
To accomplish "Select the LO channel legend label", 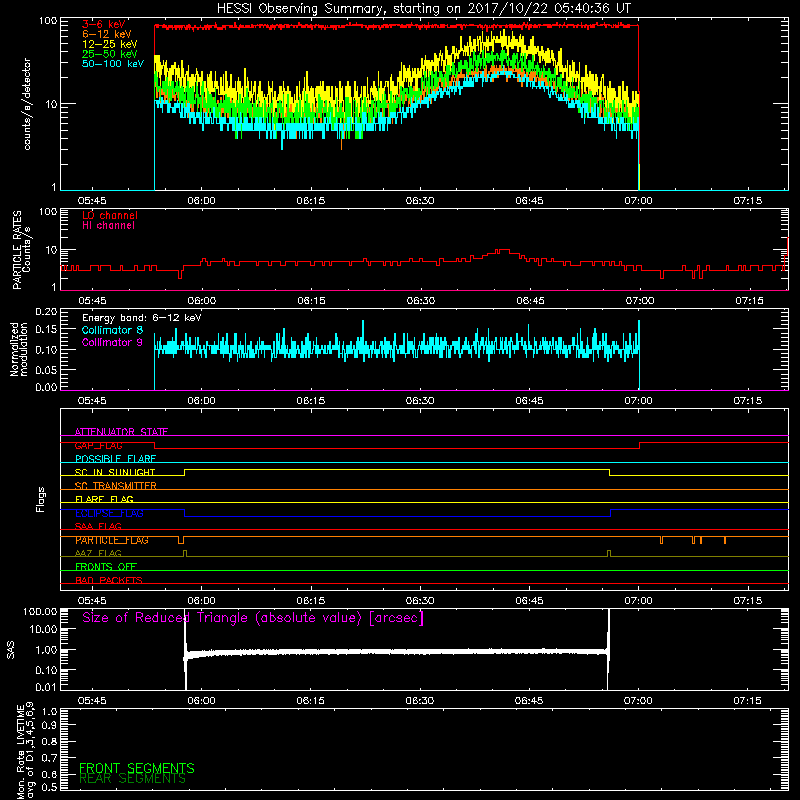I will pos(110,216).
